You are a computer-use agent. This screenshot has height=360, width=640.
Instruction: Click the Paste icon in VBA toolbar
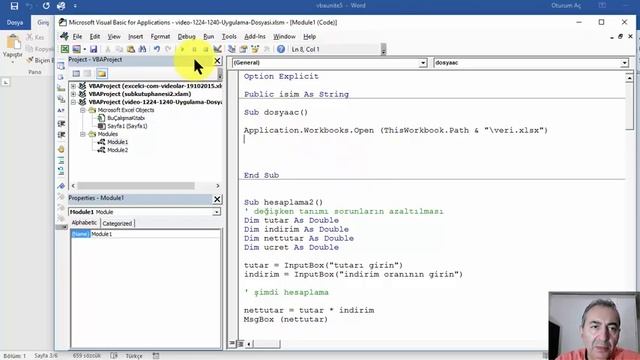pyautogui.click(x=131, y=49)
